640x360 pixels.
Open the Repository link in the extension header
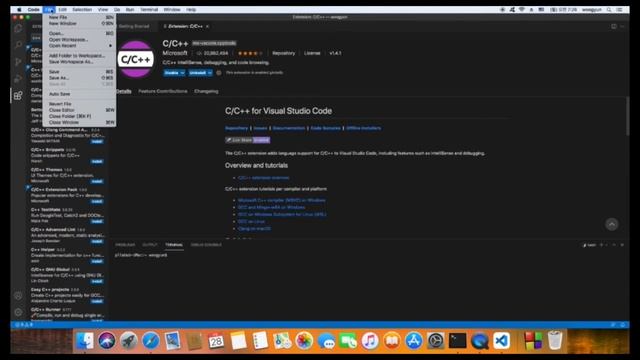[x=284, y=53]
